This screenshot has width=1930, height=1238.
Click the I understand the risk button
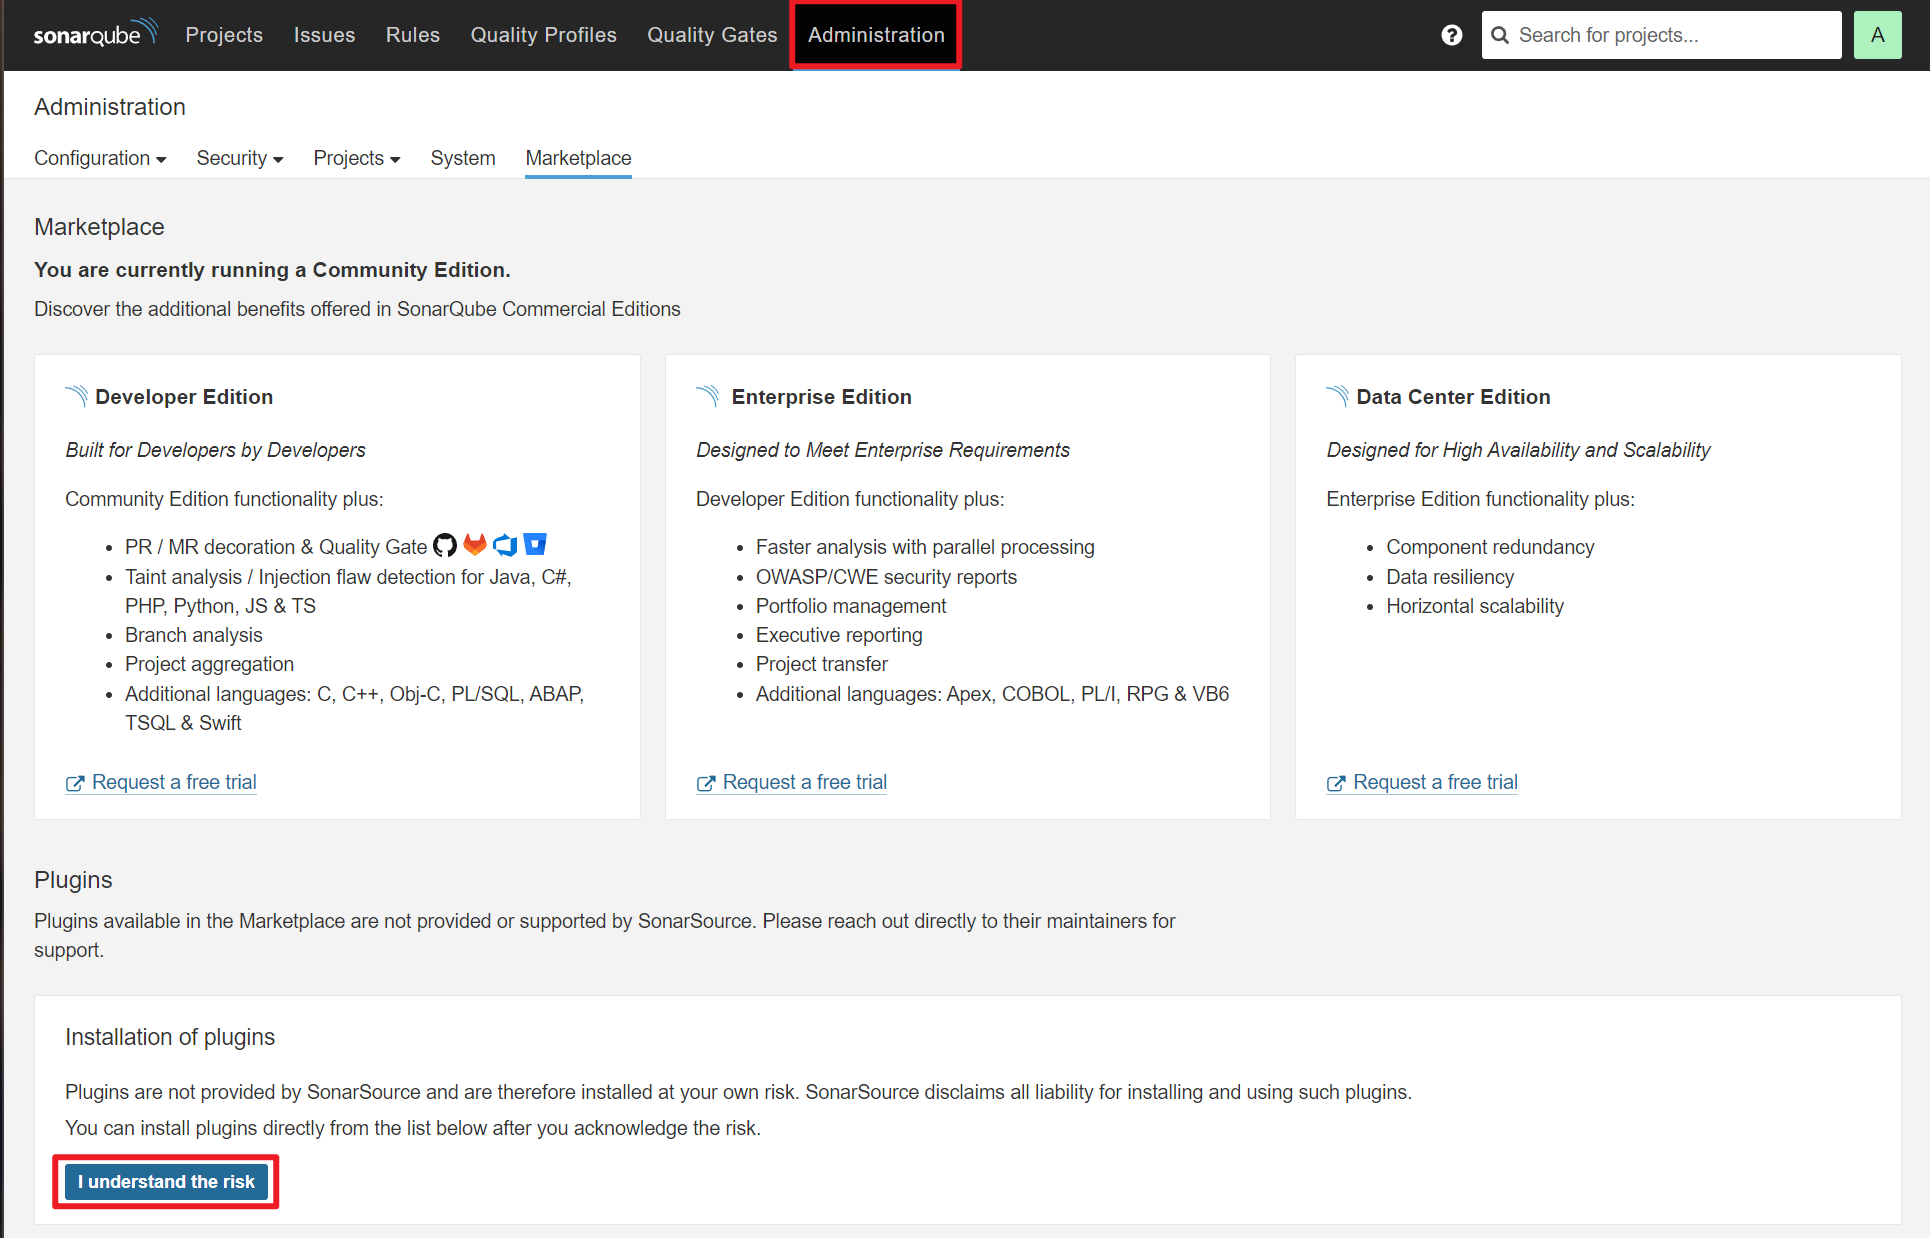(x=166, y=1182)
